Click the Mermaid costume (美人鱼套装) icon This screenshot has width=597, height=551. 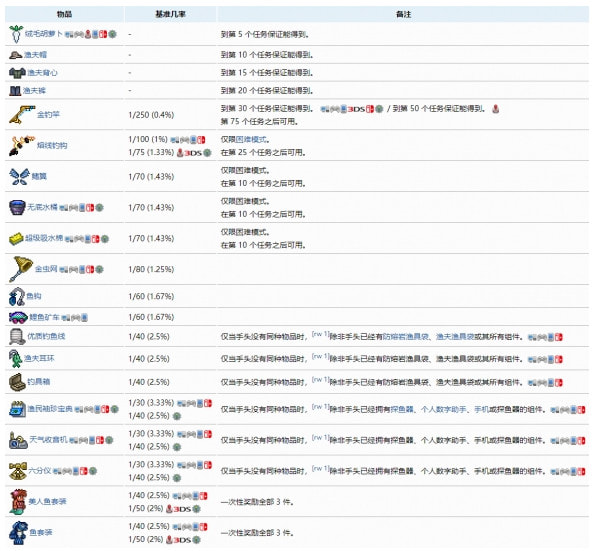18,501
